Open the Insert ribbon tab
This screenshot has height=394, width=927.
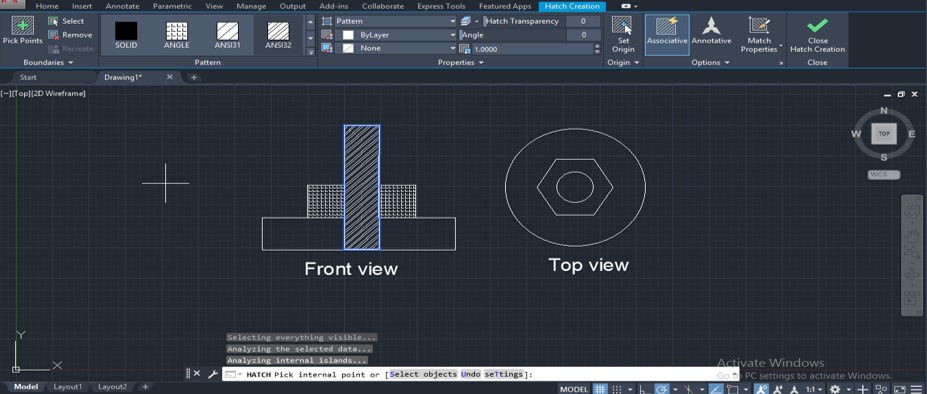(82, 7)
